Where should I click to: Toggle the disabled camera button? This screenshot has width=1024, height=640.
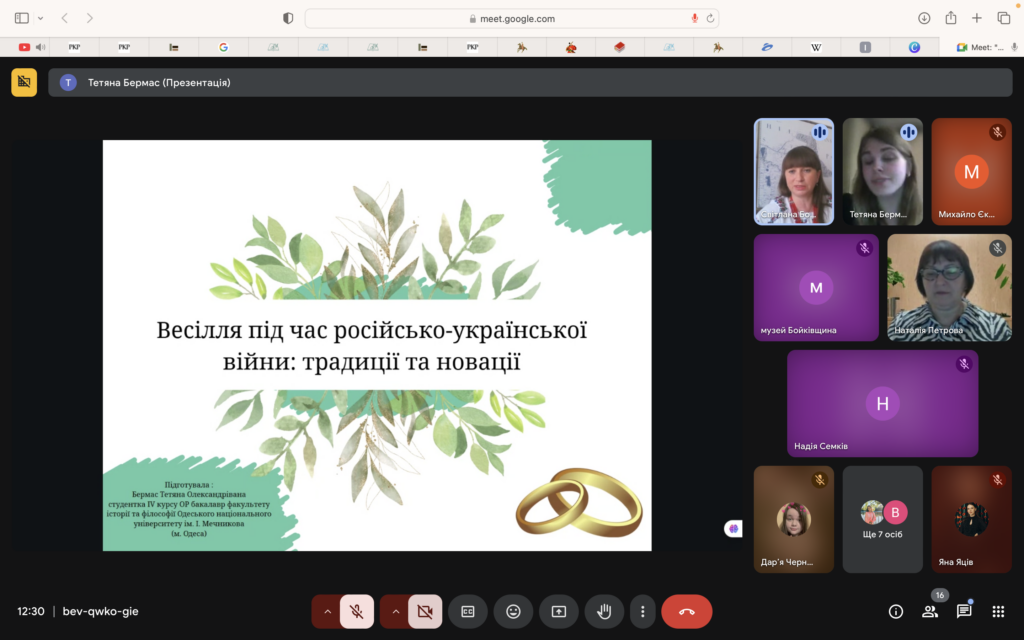(x=424, y=611)
